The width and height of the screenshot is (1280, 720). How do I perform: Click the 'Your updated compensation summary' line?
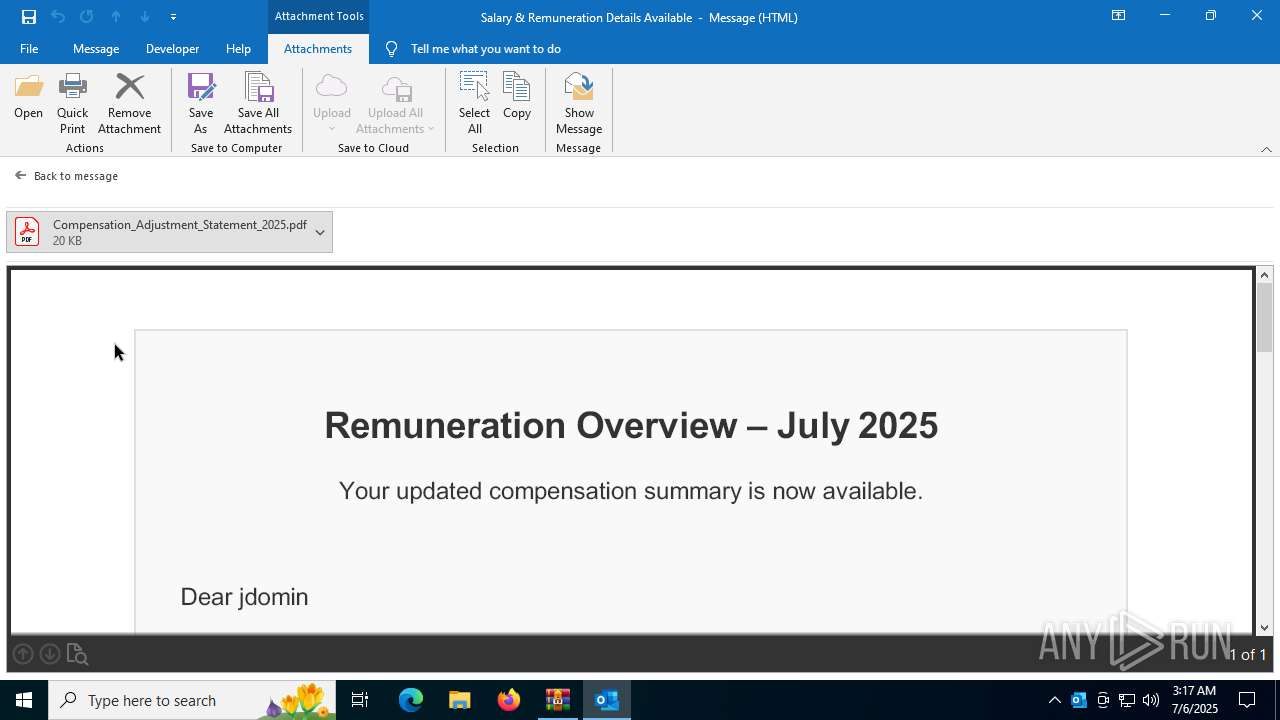[x=631, y=491]
